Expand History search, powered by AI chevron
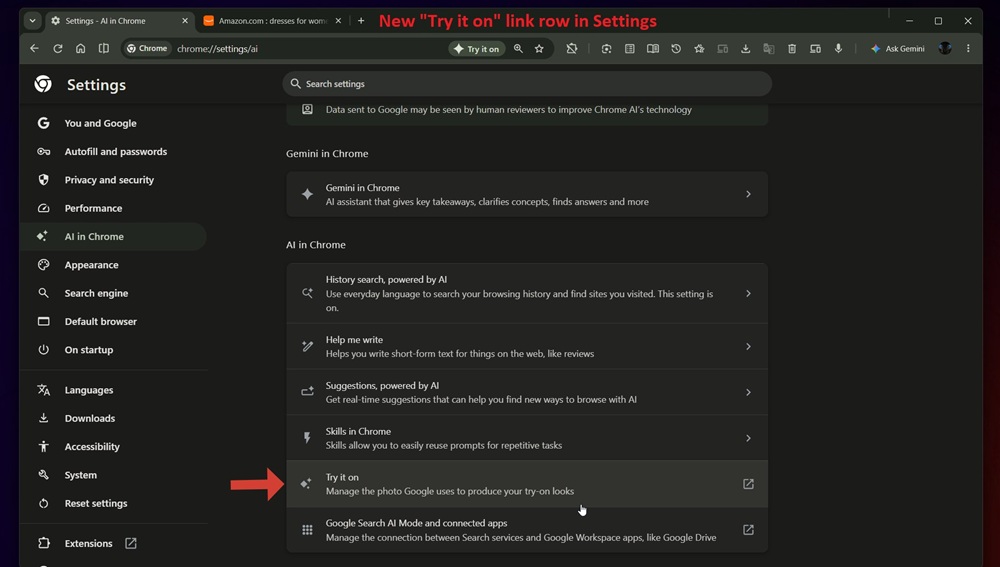Screen dimensions: 1000x567 (x=748, y=293)
